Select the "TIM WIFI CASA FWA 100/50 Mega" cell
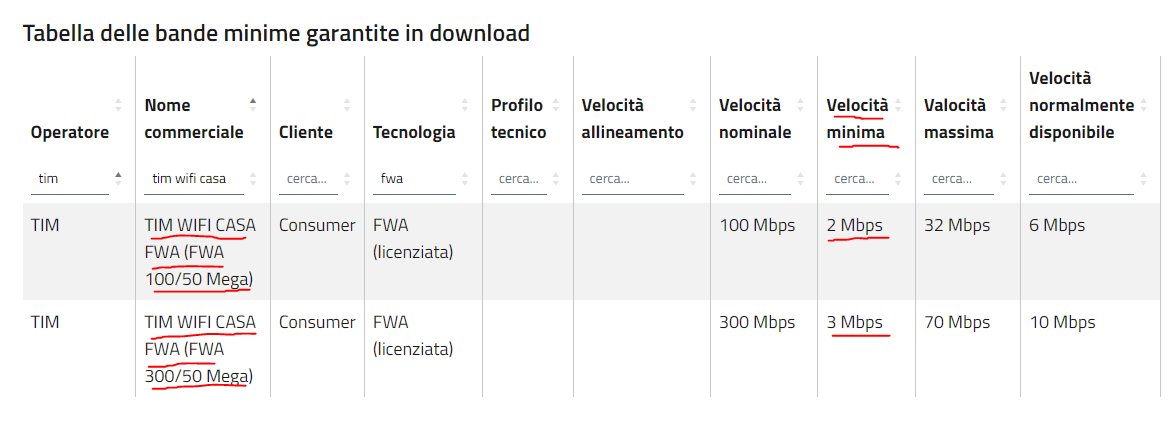This screenshot has width=1175, height=421. (x=200, y=252)
